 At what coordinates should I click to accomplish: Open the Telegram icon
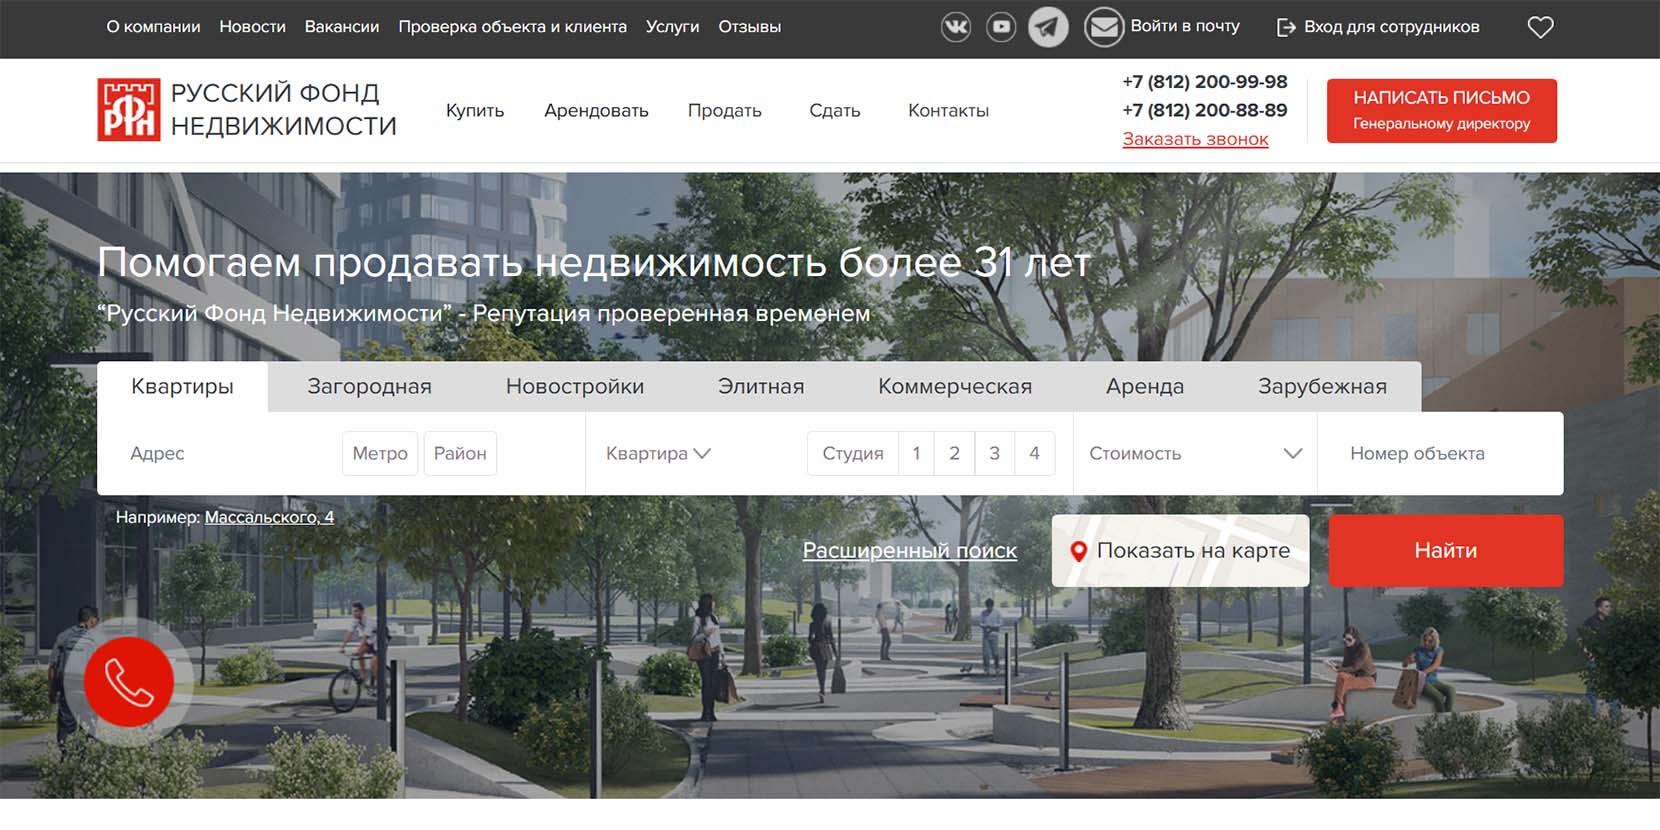click(x=1048, y=27)
